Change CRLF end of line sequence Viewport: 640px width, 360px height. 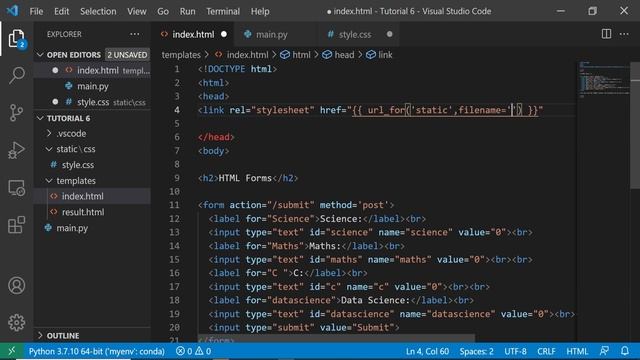tap(546, 351)
